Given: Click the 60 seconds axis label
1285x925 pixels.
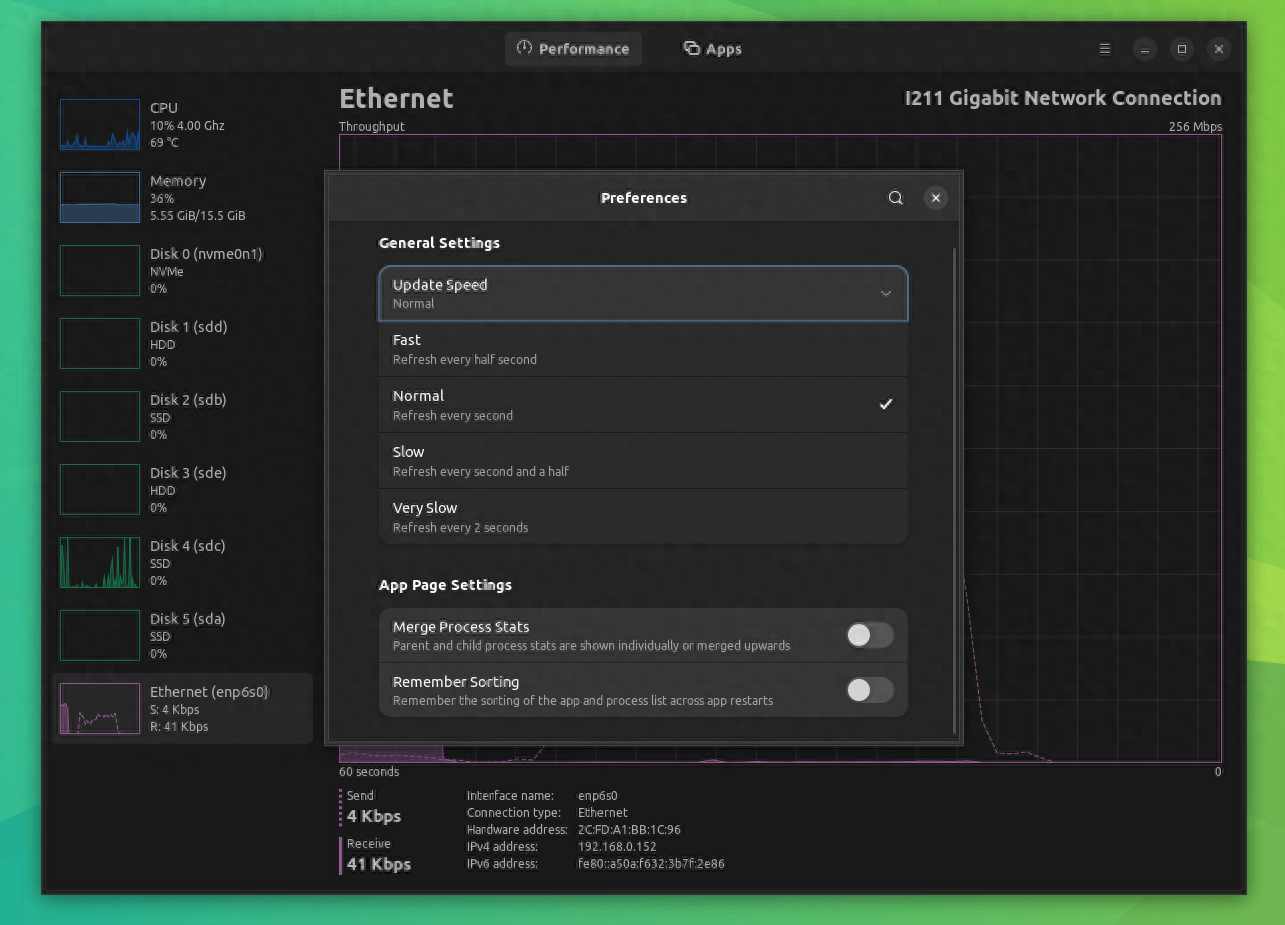Looking at the screenshot, I should click(x=369, y=772).
